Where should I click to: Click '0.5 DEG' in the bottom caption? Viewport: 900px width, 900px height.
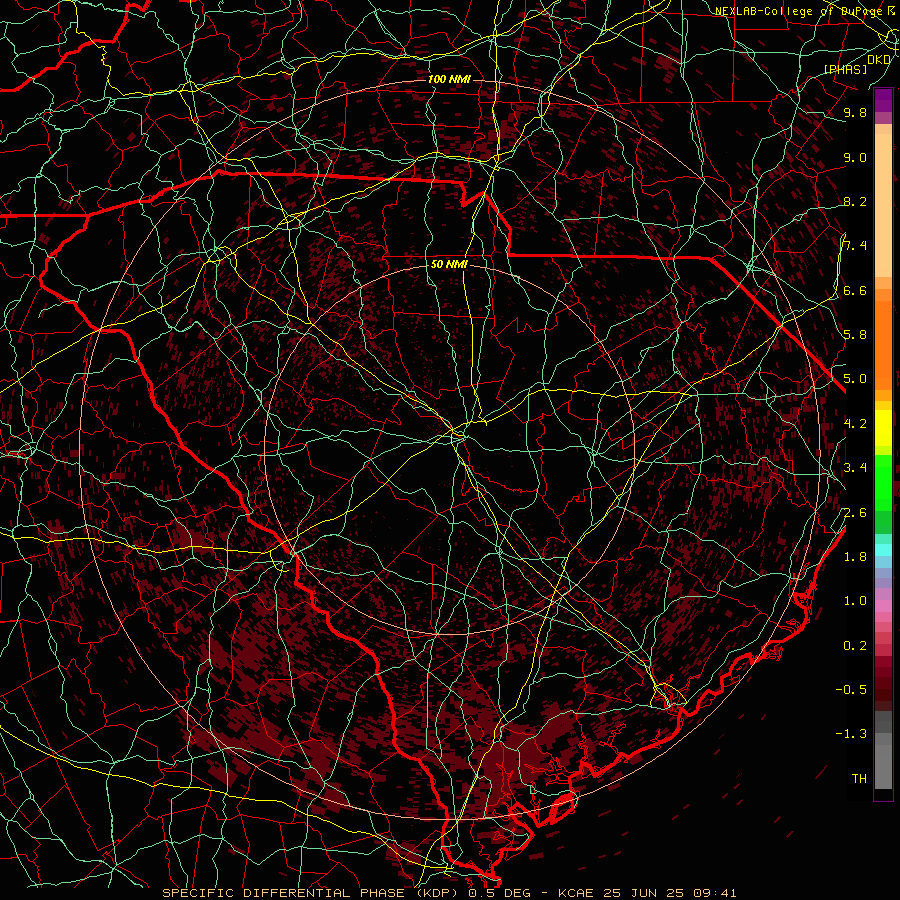pyautogui.click(x=499, y=893)
